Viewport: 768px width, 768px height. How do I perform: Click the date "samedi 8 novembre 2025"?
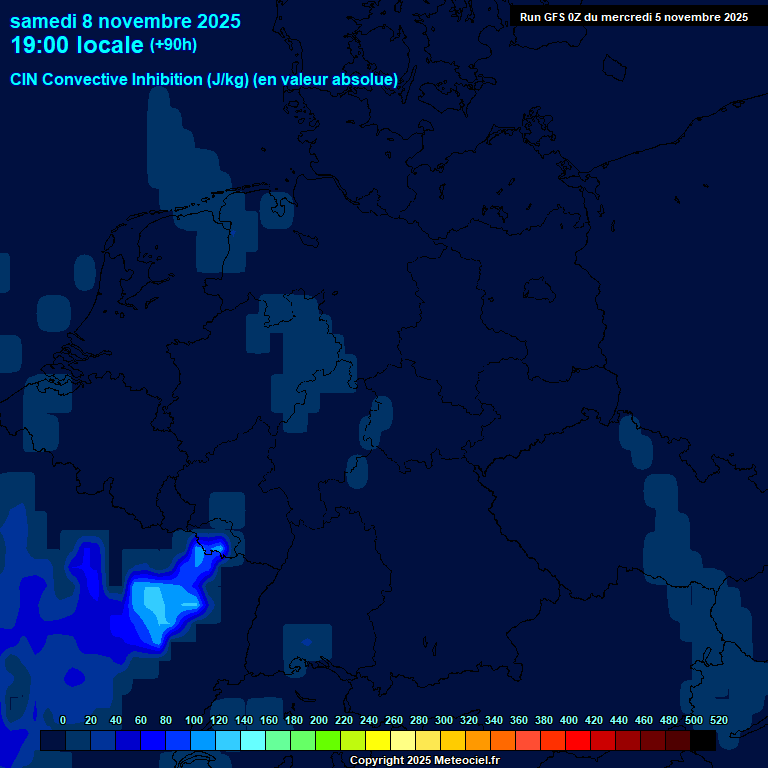pyautogui.click(x=126, y=20)
